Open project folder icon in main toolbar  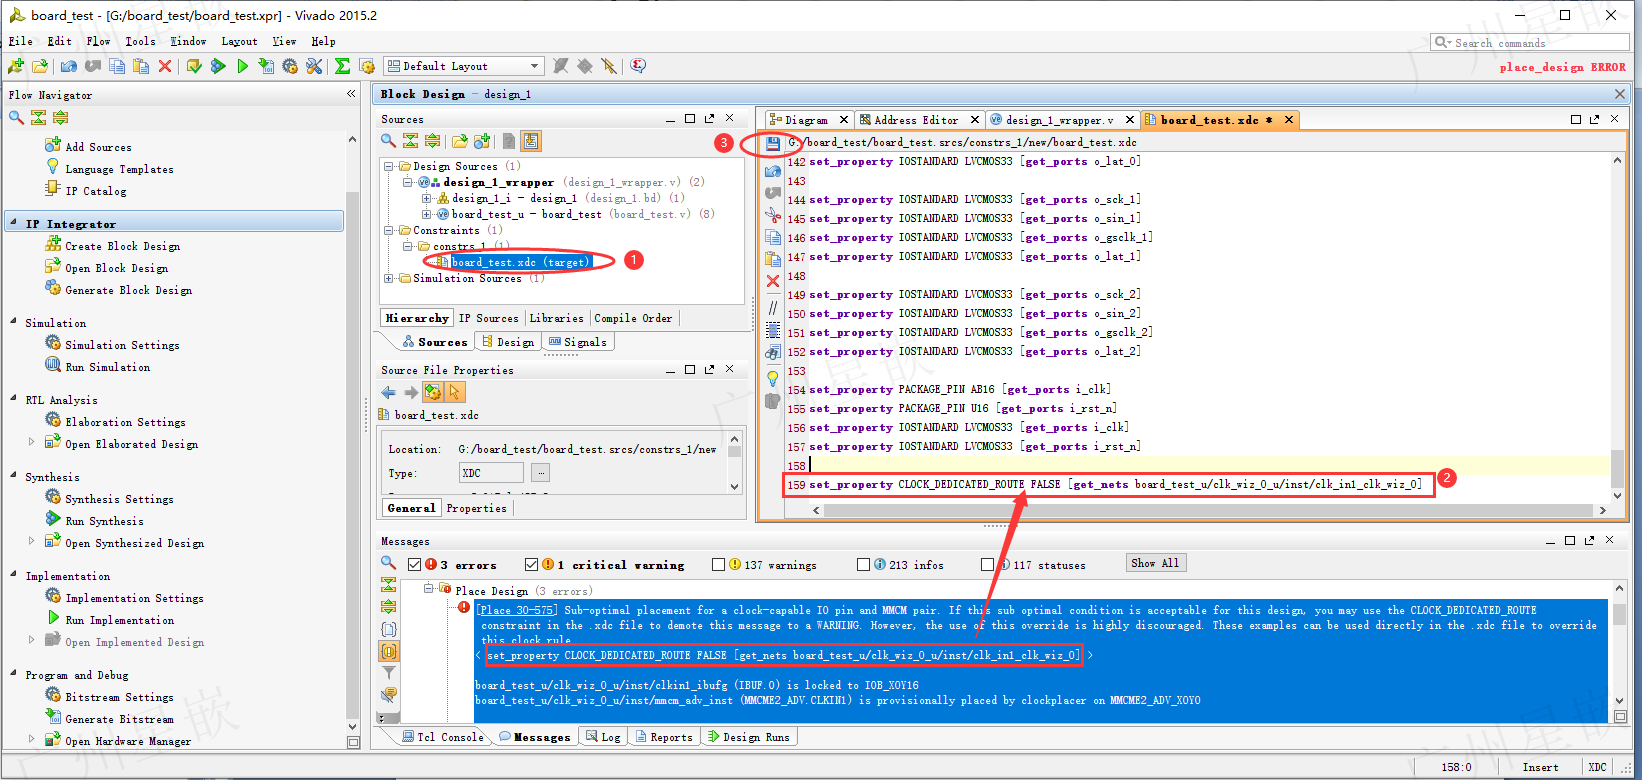40,66
